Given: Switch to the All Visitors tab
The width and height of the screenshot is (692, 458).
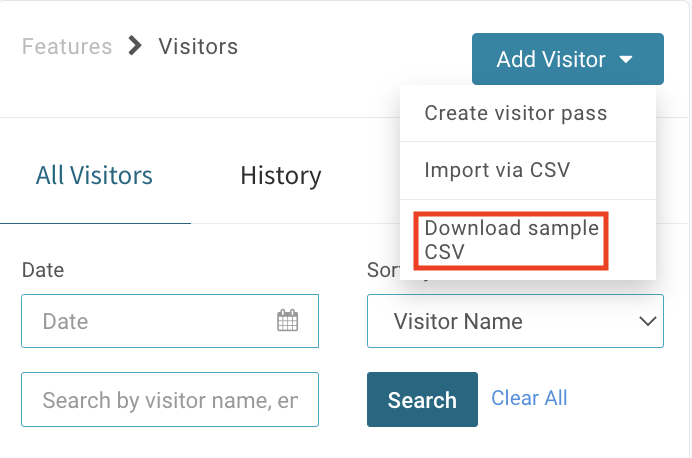Looking at the screenshot, I should tap(94, 175).
